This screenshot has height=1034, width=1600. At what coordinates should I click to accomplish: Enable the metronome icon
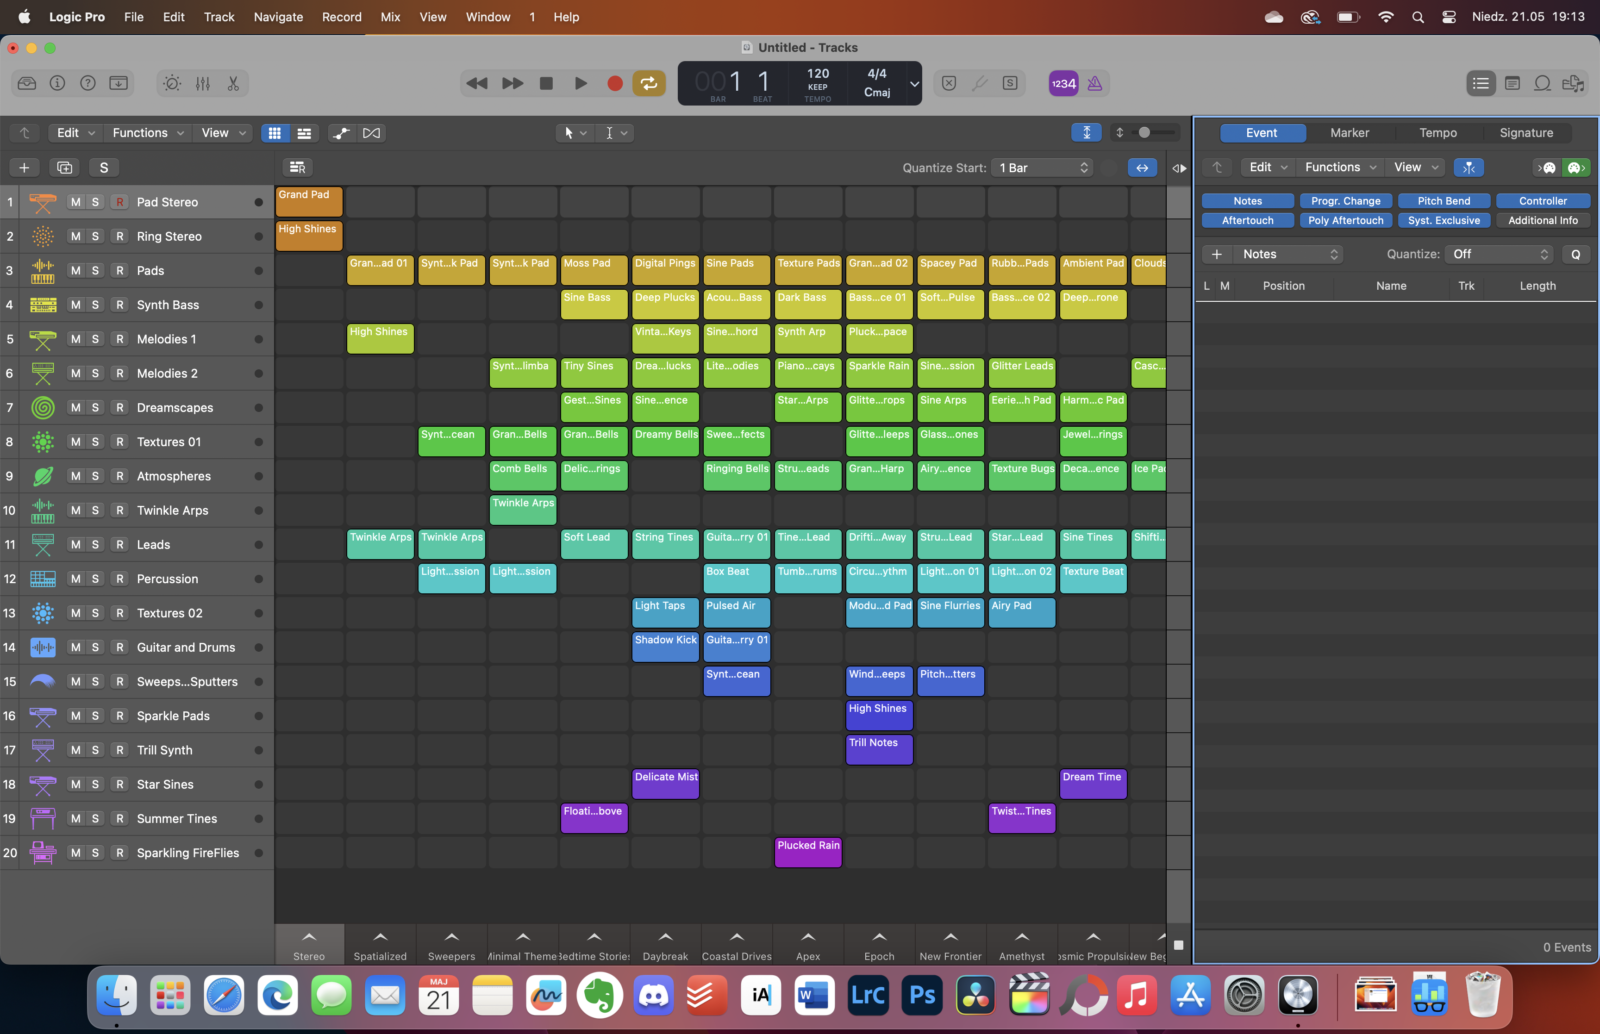1095,84
